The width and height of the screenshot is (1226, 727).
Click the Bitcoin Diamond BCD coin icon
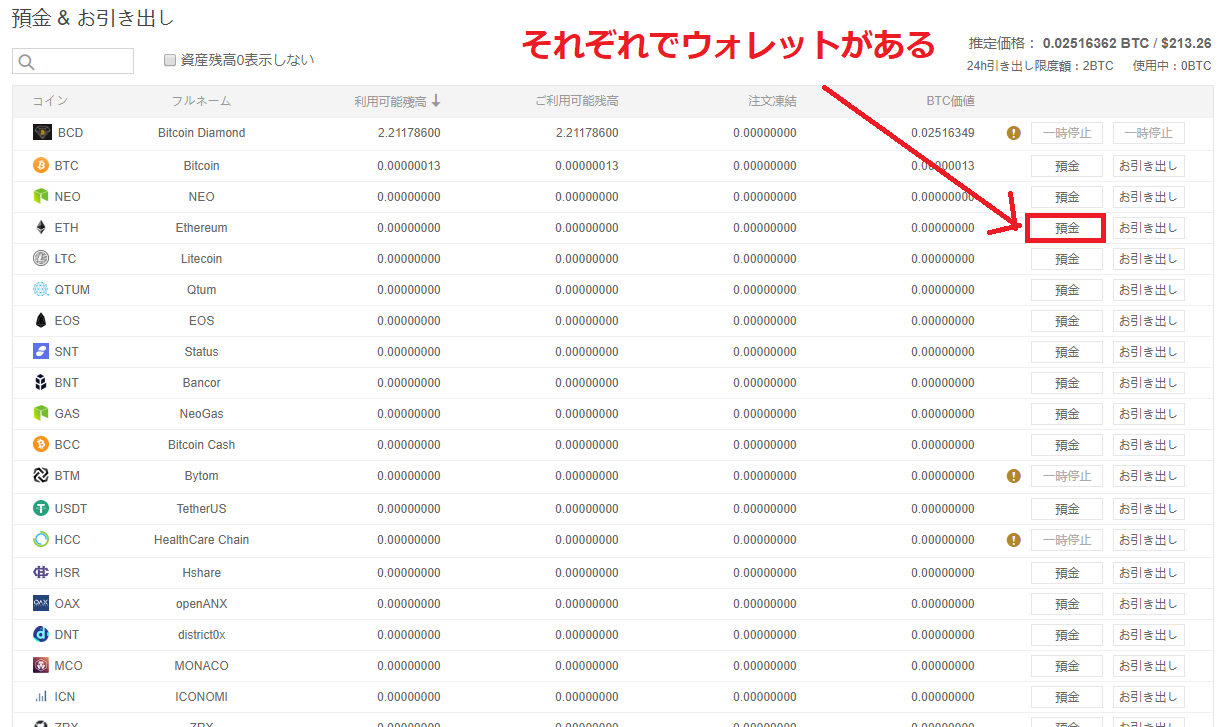42,133
